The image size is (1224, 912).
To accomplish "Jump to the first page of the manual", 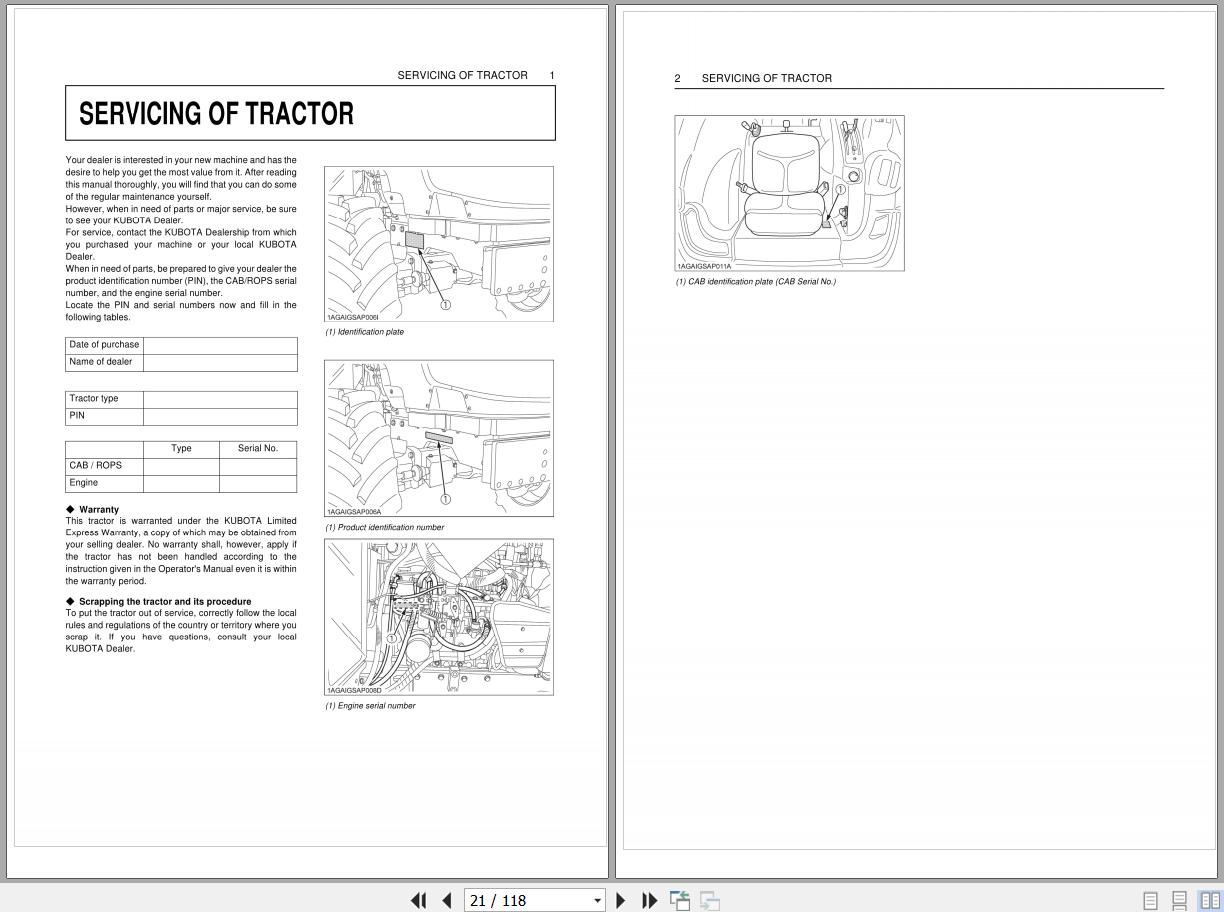I will click(x=418, y=900).
